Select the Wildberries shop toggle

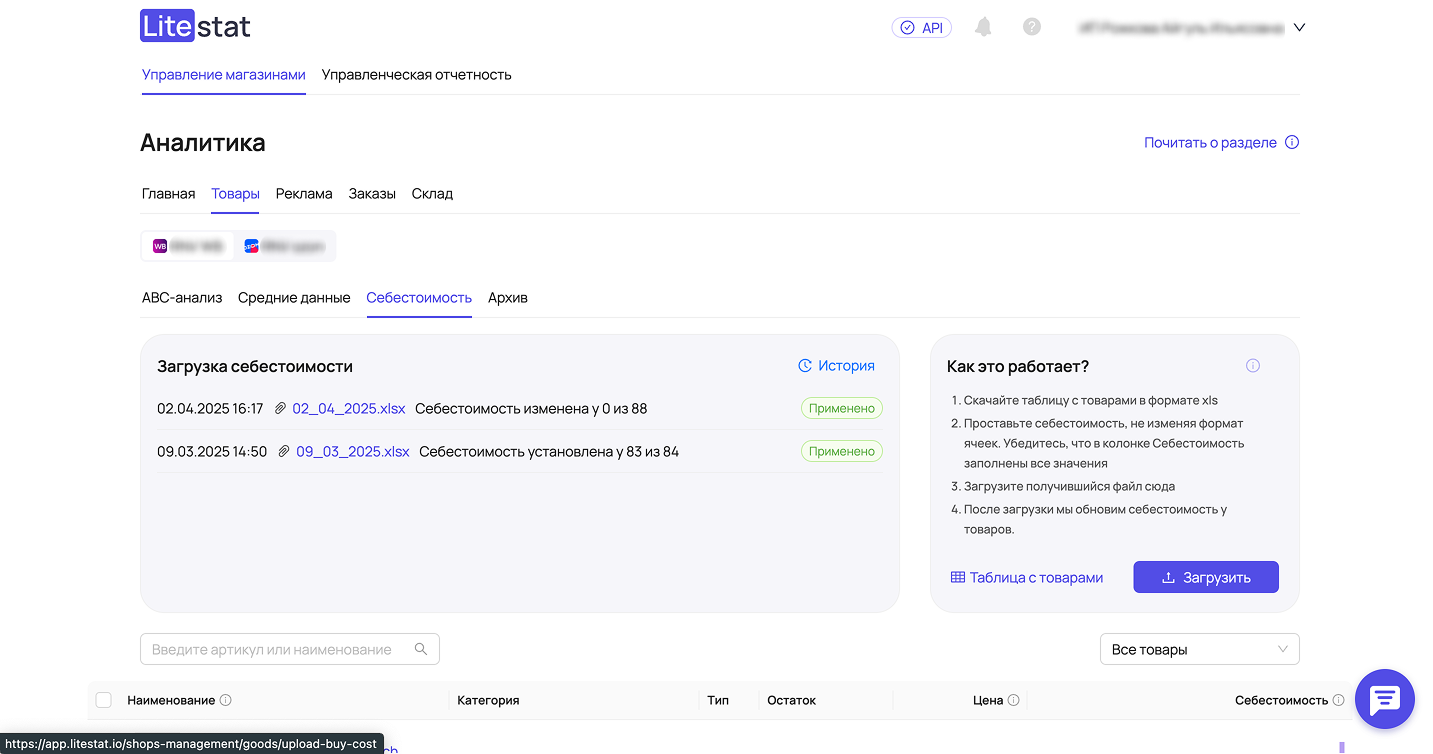pyautogui.click(x=188, y=246)
